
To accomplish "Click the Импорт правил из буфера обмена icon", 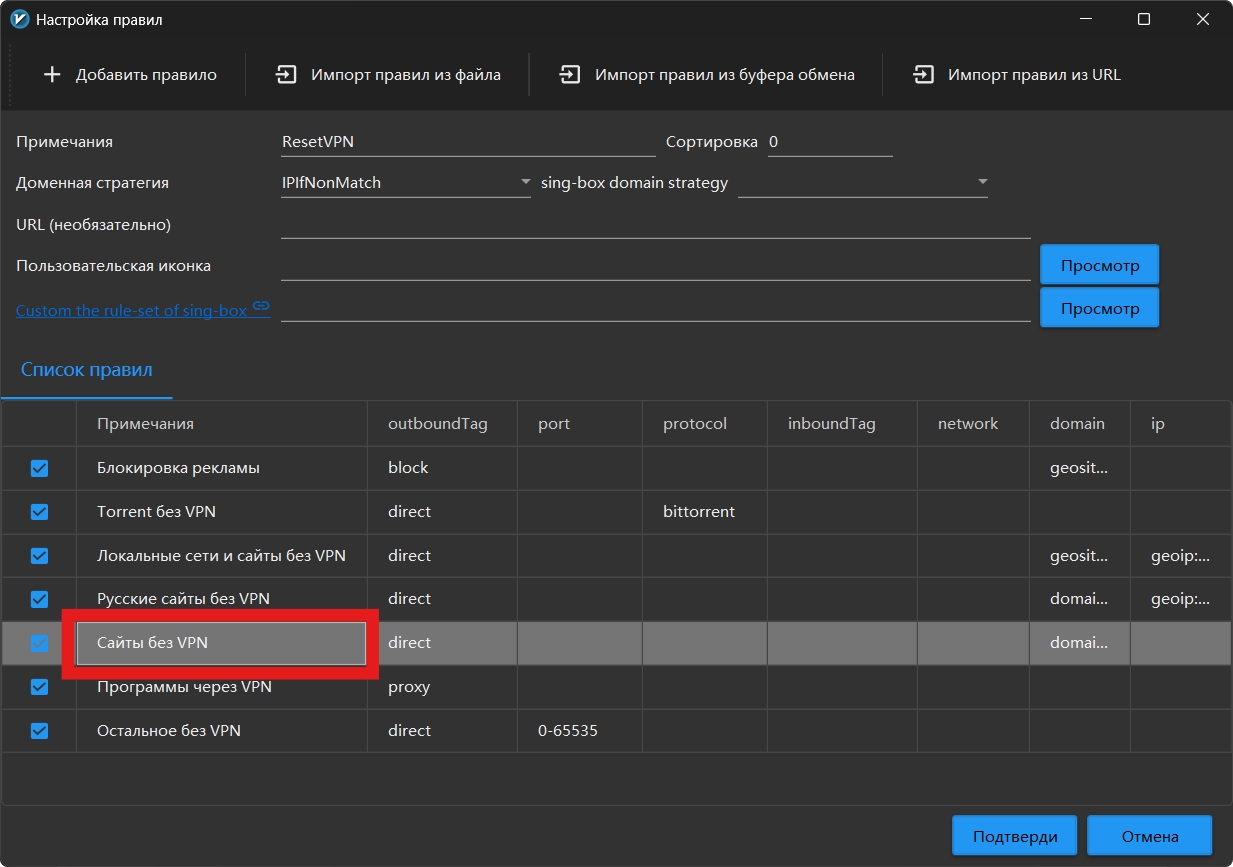I will coord(570,75).
